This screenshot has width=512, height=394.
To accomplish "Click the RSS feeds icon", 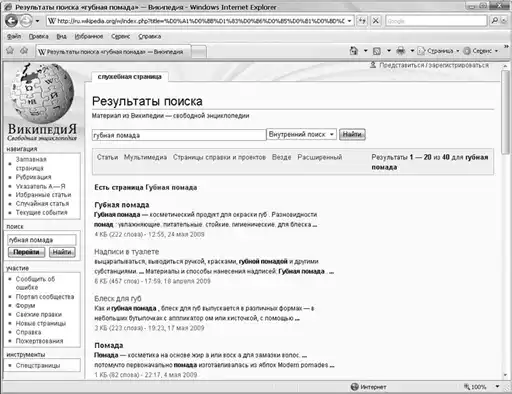I will pos(377,51).
